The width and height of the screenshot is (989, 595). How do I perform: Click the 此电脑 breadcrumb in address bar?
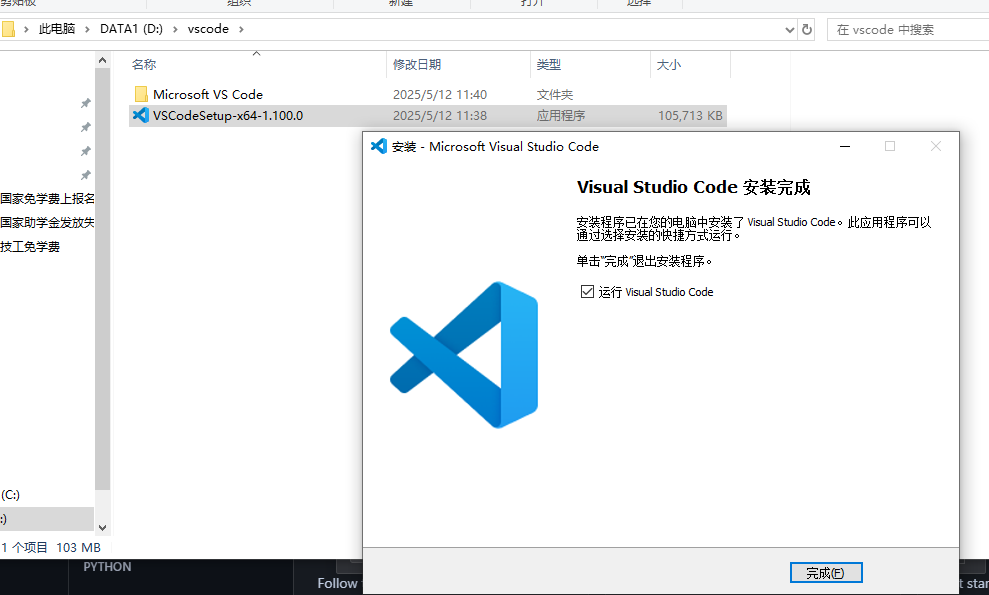(57, 29)
